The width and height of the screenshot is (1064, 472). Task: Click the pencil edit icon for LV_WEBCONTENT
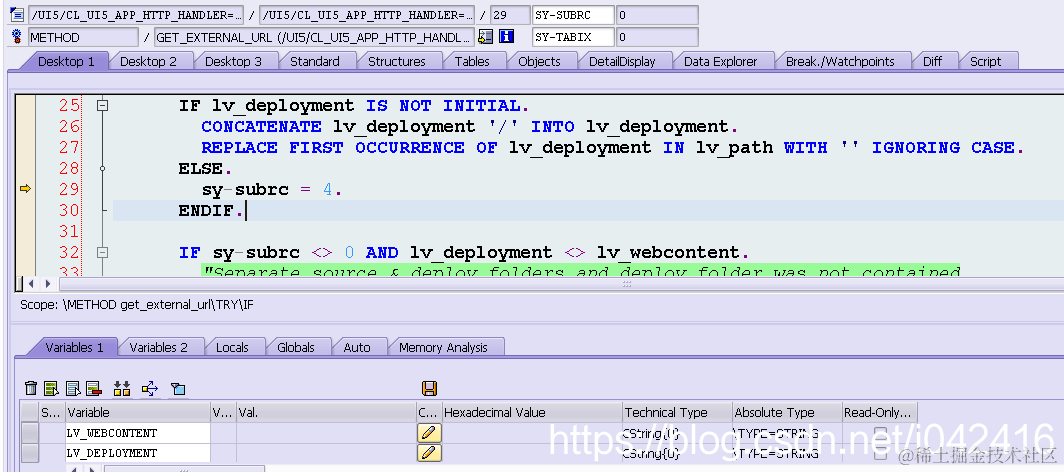click(x=430, y=433)
